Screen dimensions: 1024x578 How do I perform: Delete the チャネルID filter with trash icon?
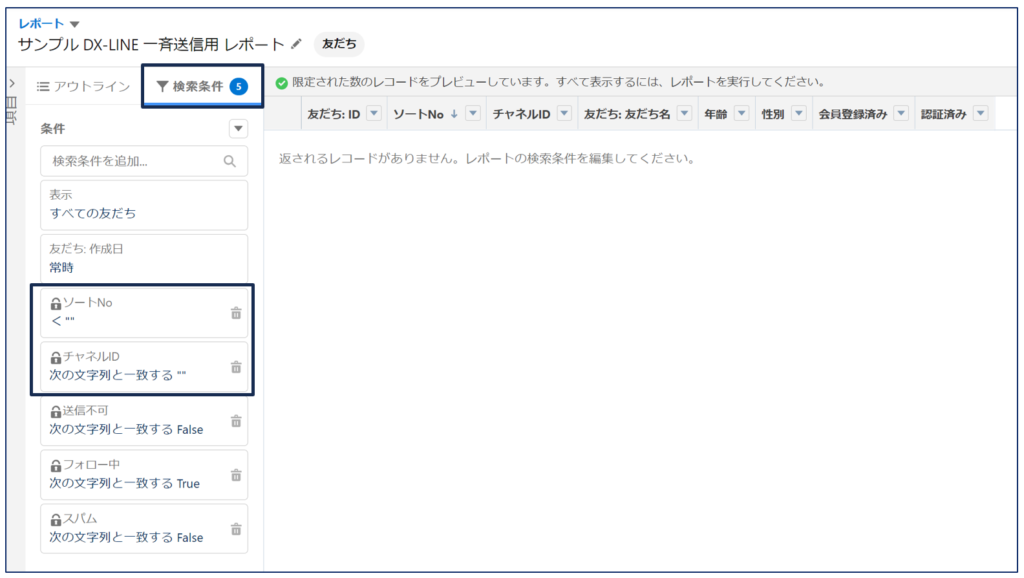pos(236,367)
